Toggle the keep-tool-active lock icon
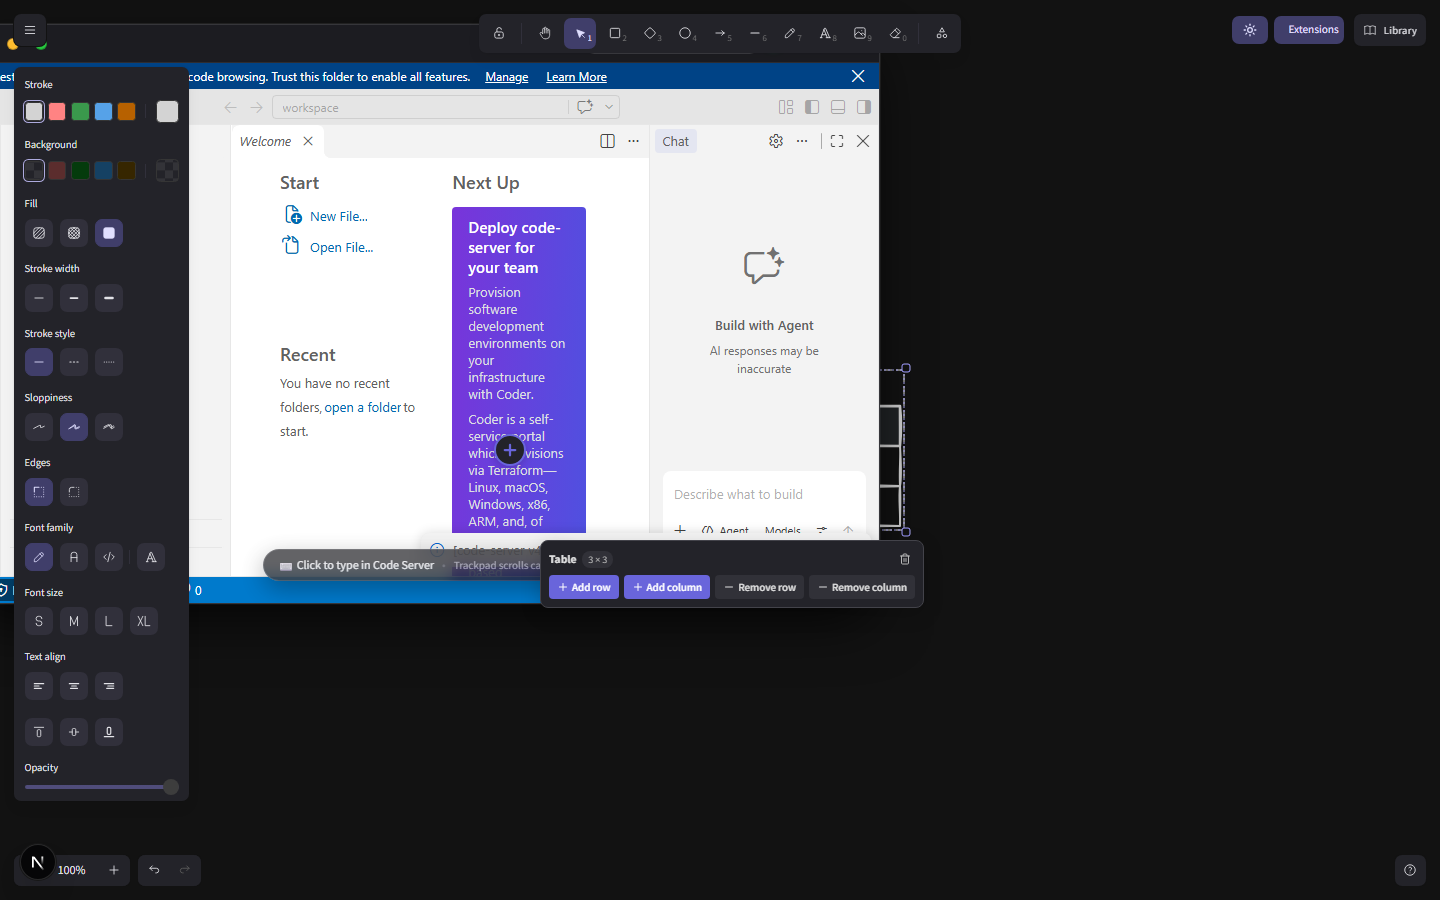The width and height of the screenshot is (1440, 900). coord(499,33)
